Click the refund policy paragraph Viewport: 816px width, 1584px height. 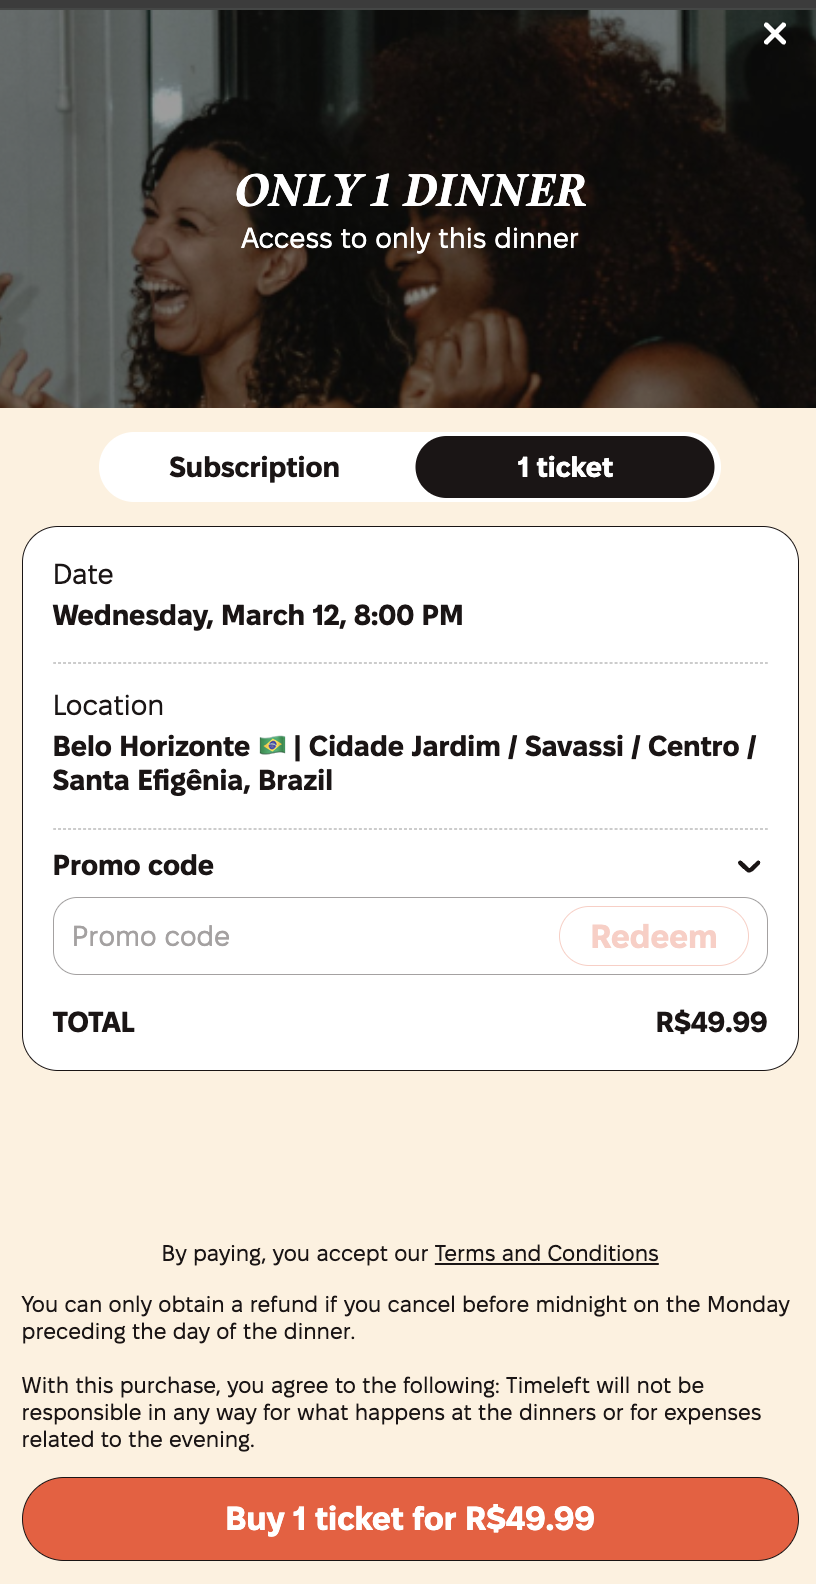point(406,1317)
